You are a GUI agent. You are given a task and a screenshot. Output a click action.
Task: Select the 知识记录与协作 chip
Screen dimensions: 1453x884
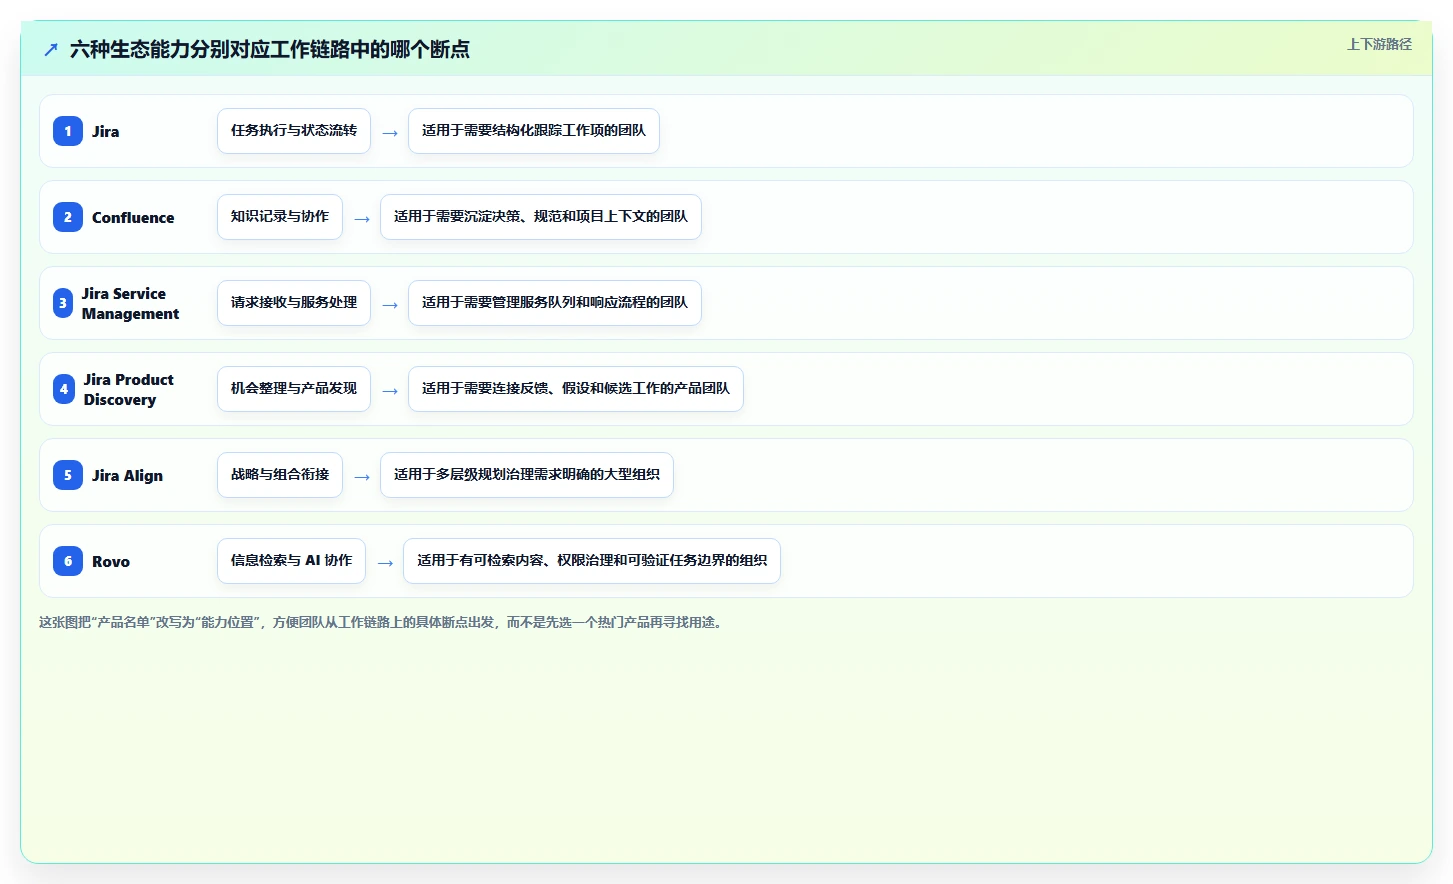280,217
